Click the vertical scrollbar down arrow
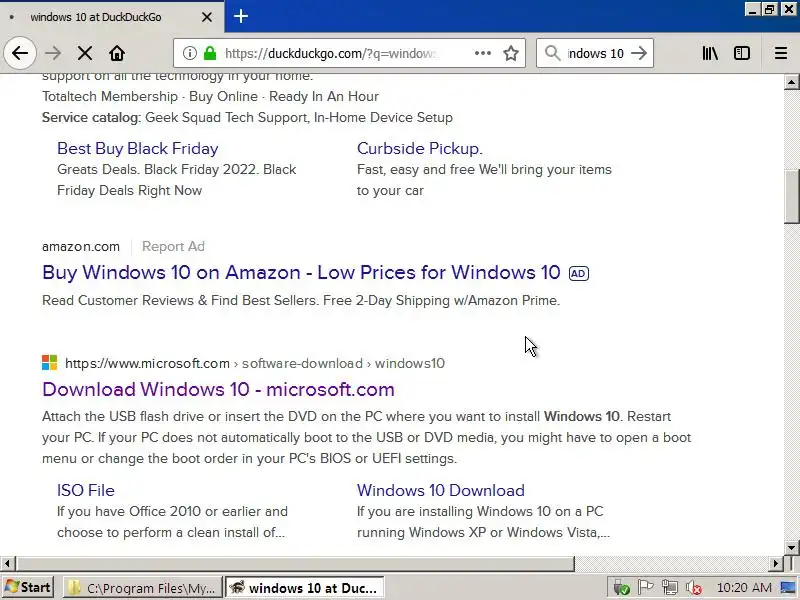The image size is (800, 600). coord(791,548)
